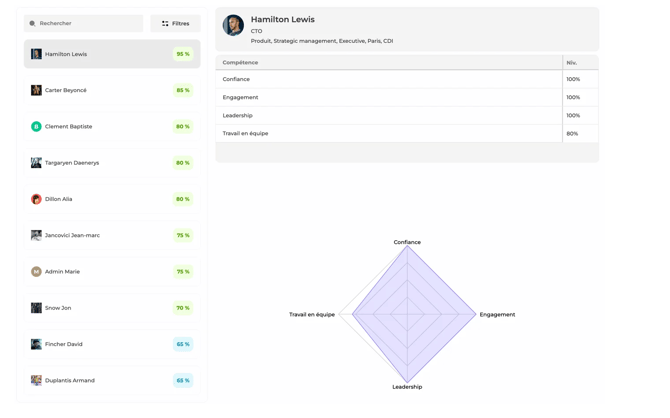Screen dimensions: 670x418
Task: Click the large Hamilton Lewis profile photo
Action: 233,26
